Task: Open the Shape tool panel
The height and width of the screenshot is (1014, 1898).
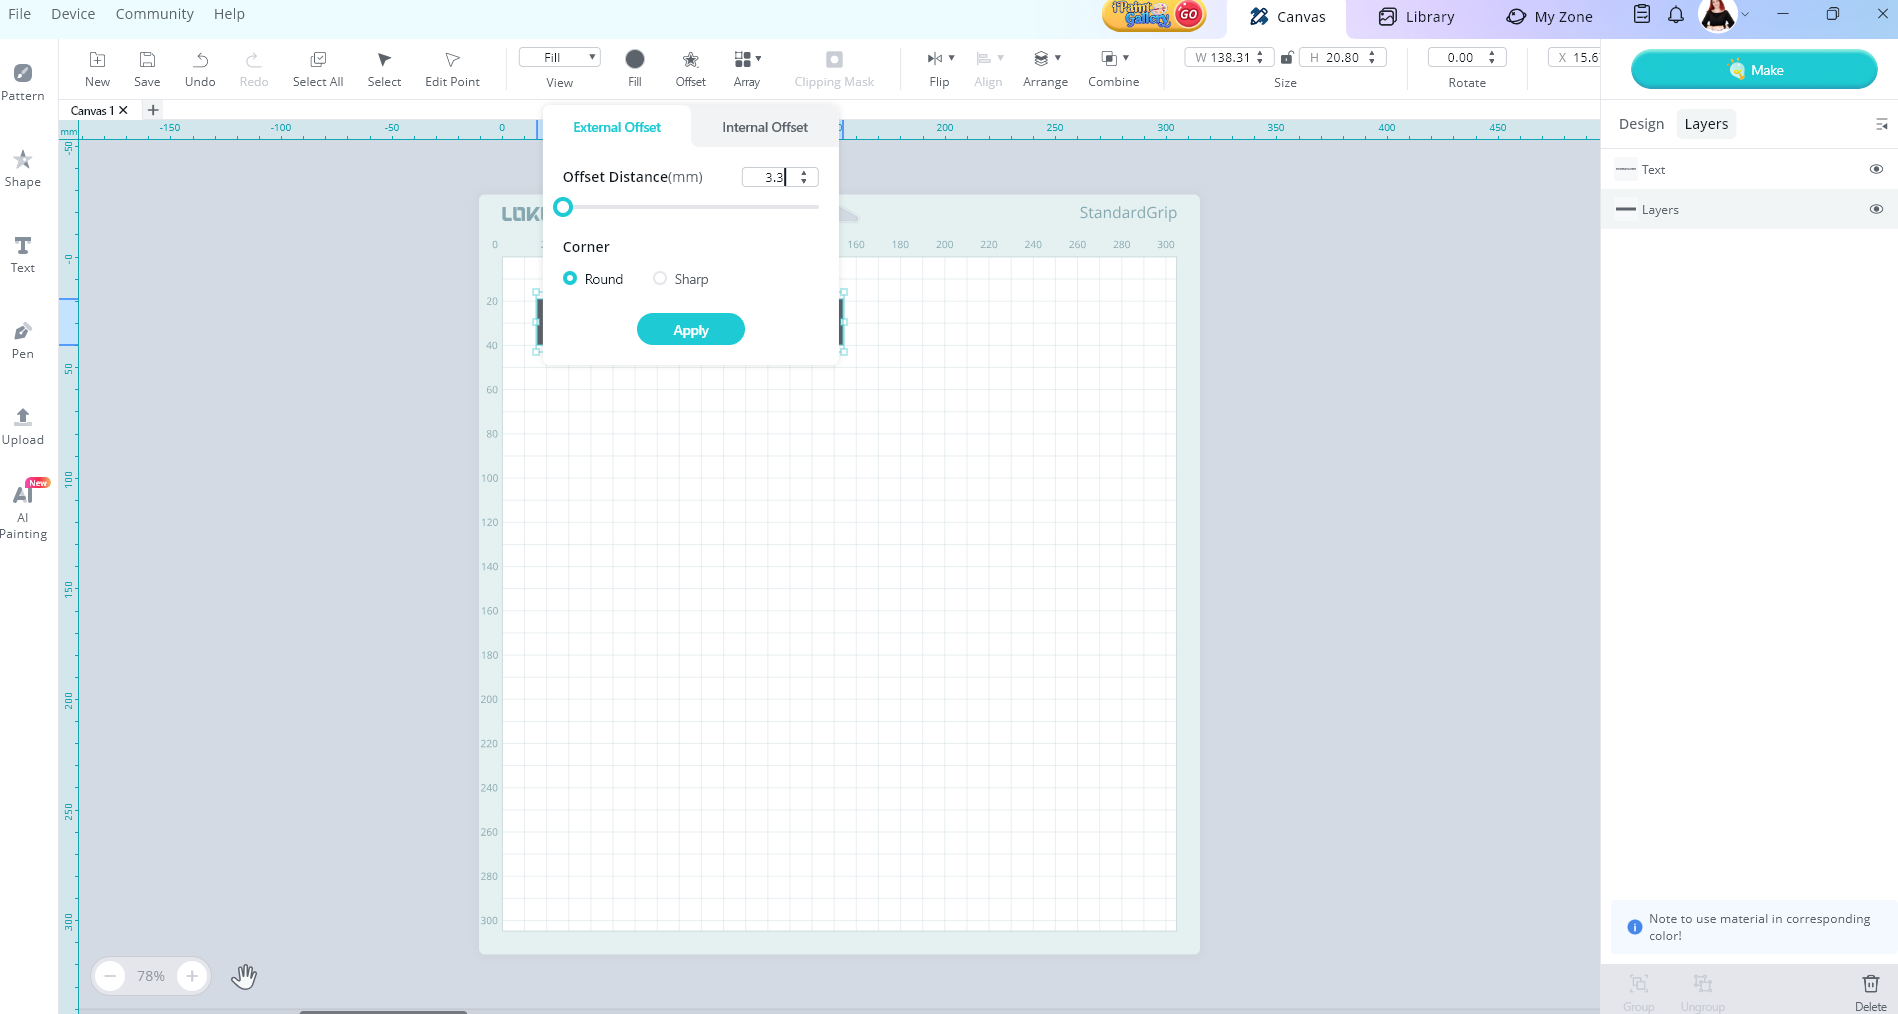Action: [x=22, y=168]
